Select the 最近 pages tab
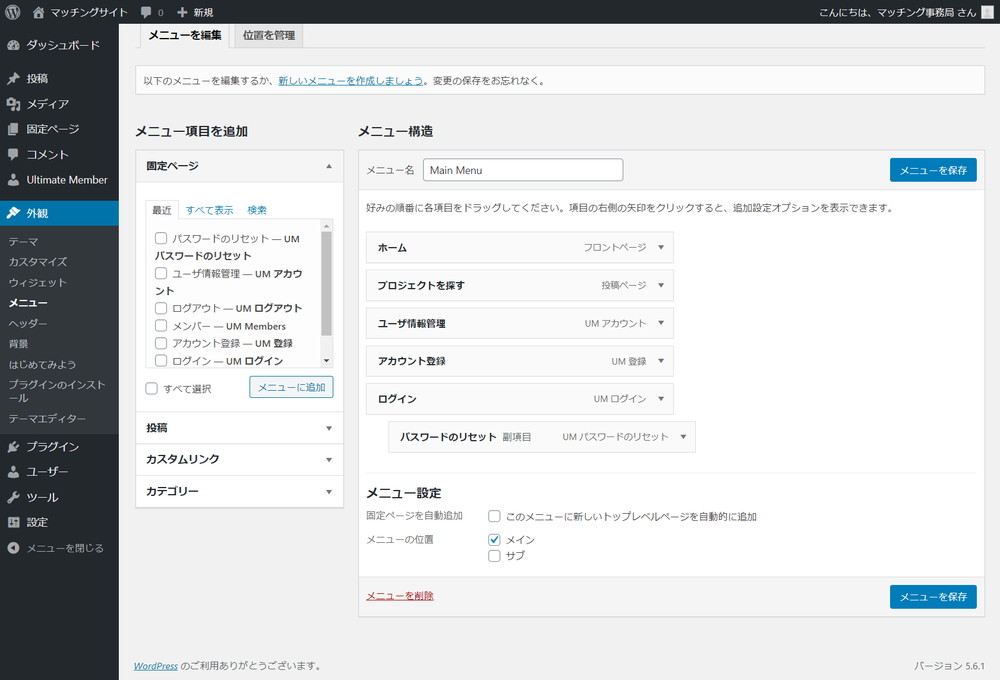This screenshot has width=1000, height=680. [162, 210]
